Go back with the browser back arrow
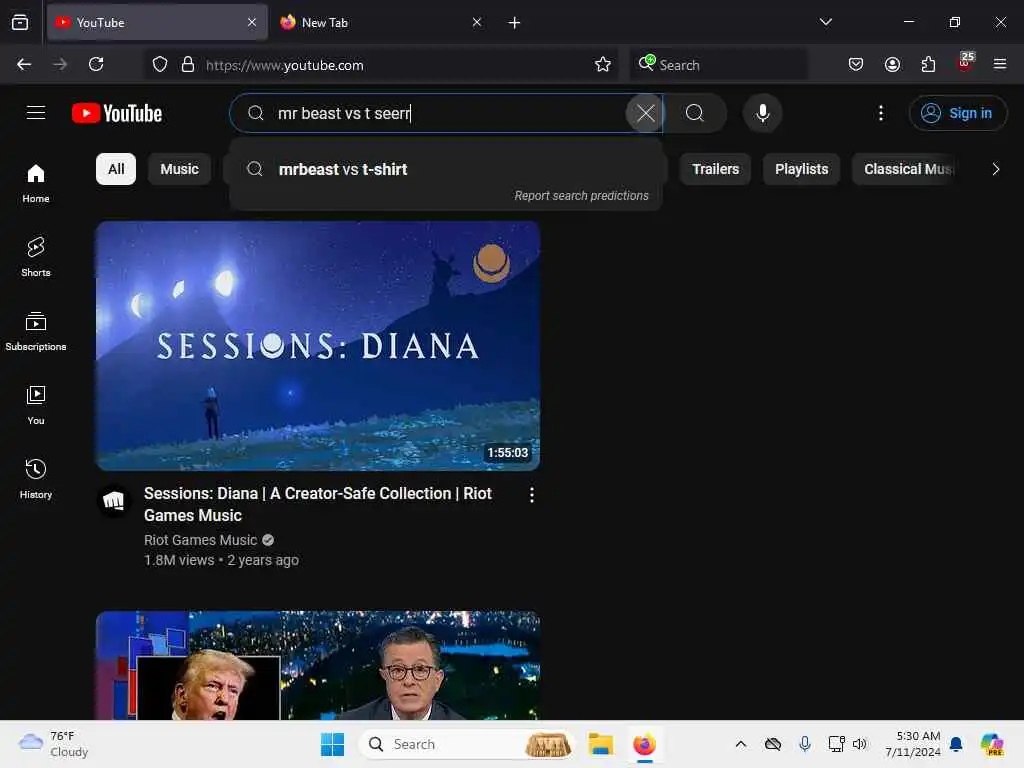Image resolution: width=1024 pixels, height=768 pixels. point(24,65)
